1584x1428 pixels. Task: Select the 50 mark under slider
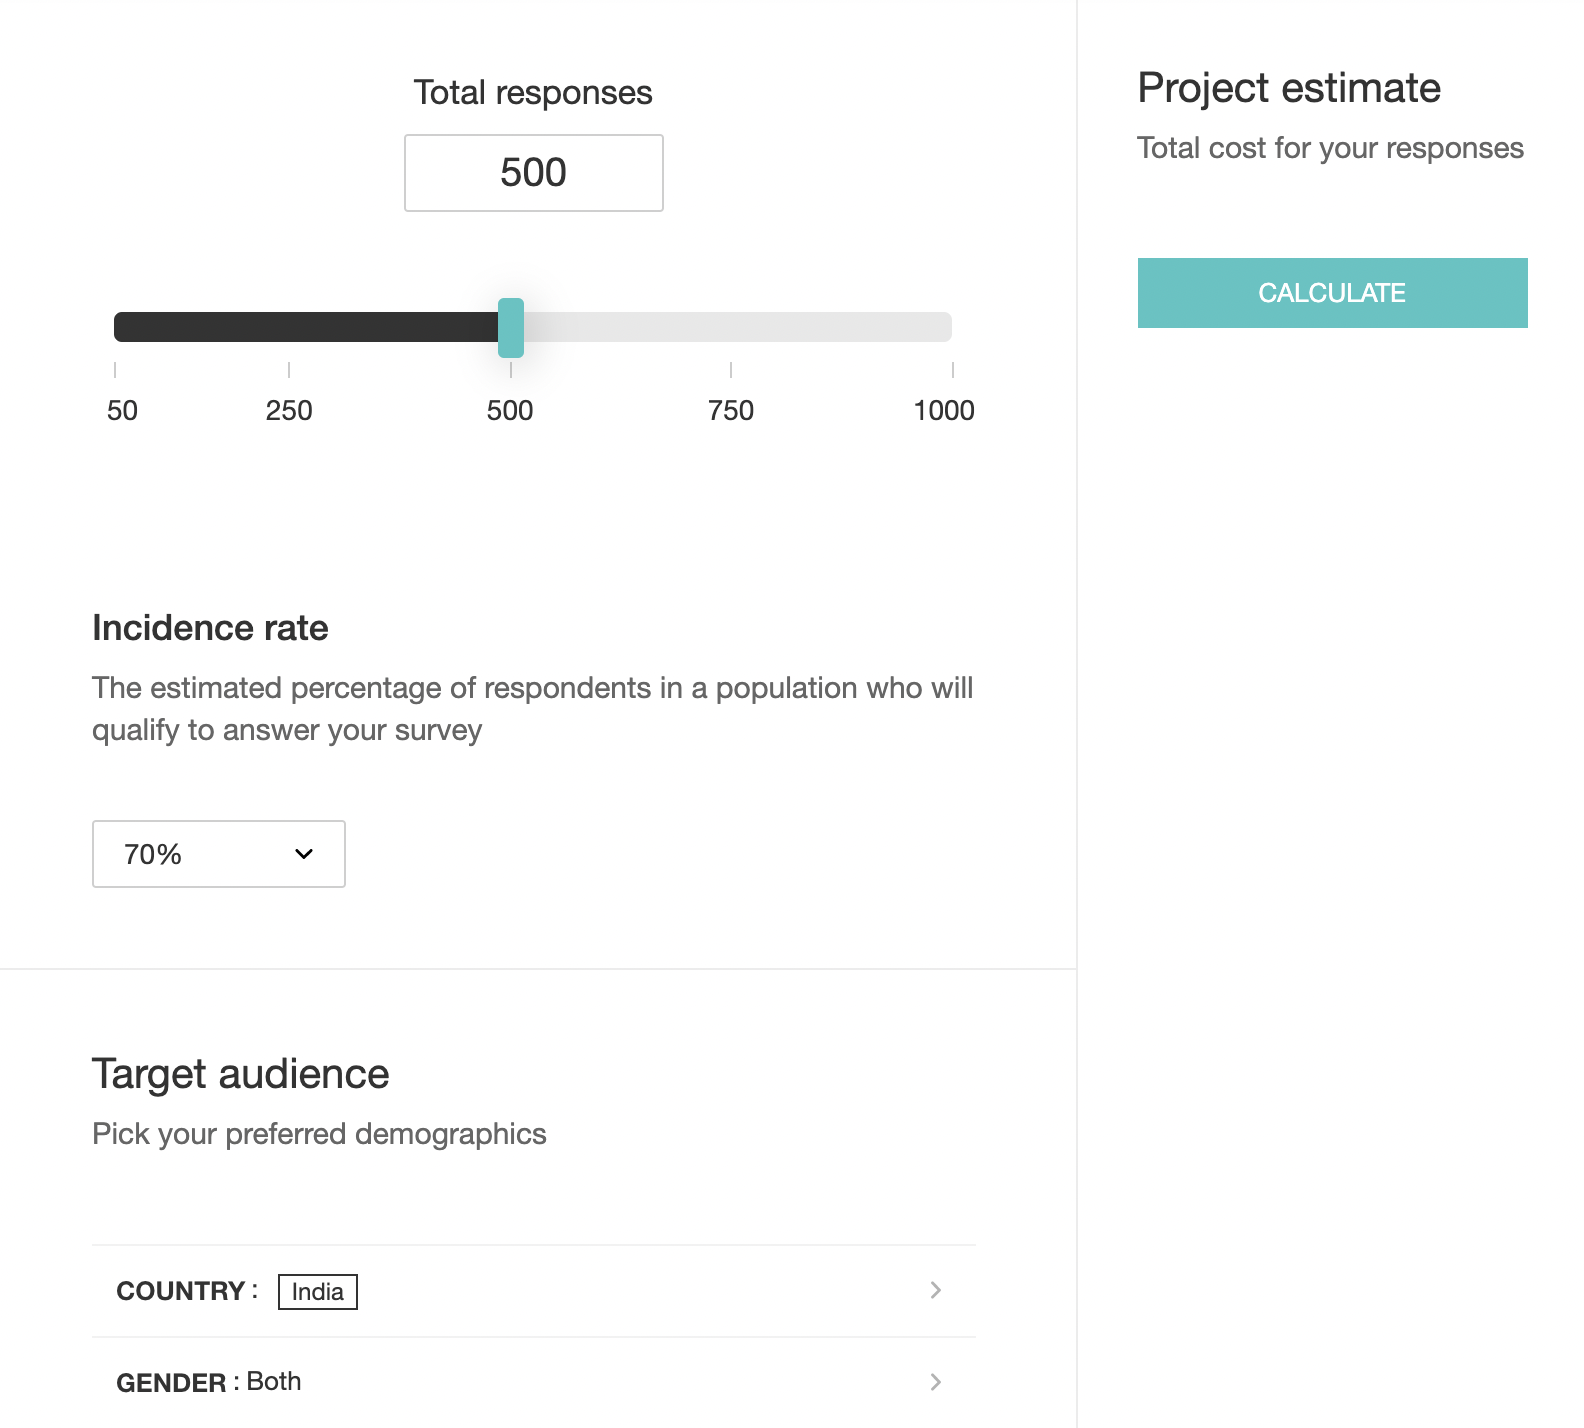click(122, 410)
